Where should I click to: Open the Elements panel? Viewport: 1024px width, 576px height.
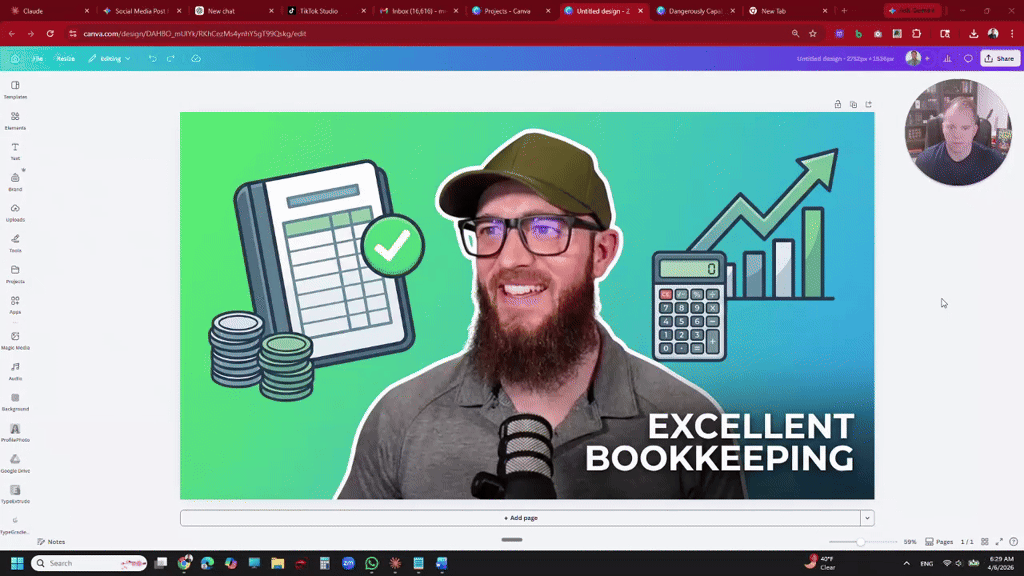(x=15, y=121)
